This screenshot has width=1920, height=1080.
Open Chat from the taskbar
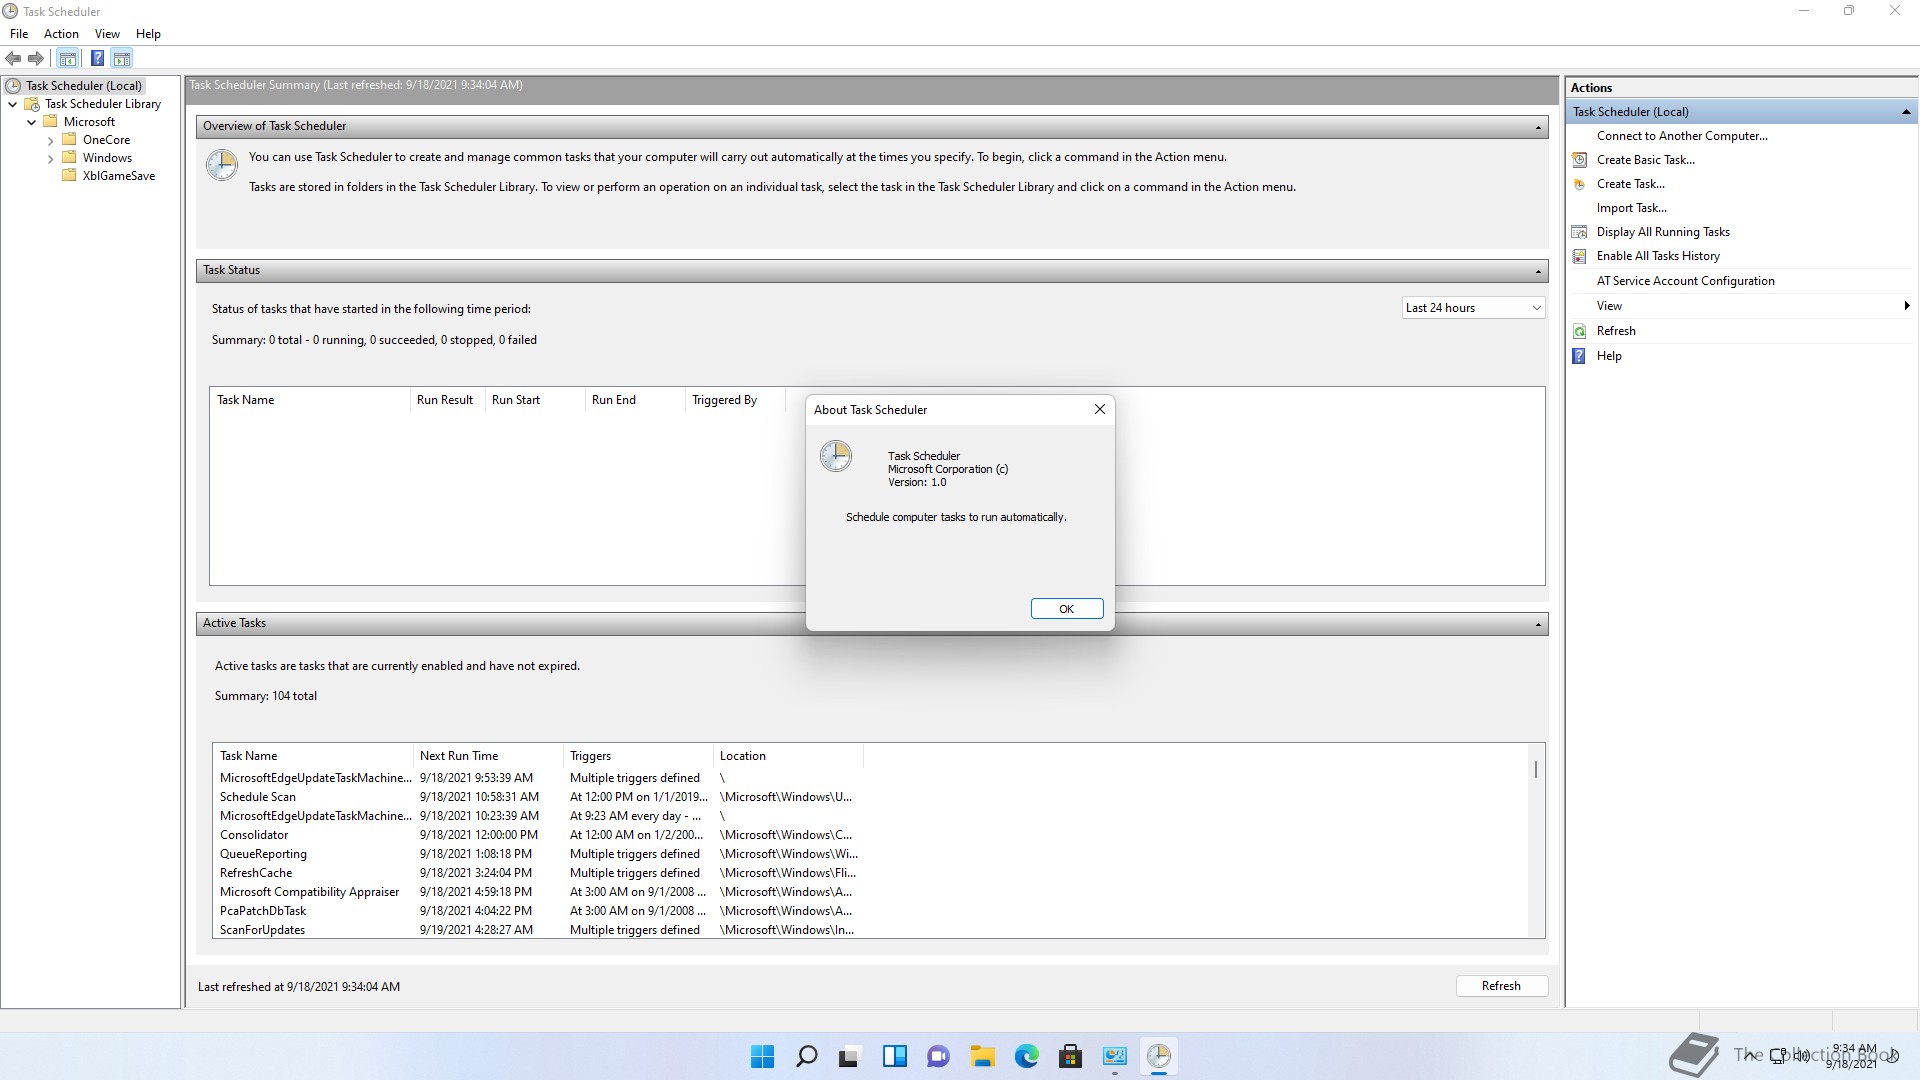pyautogui.click(x=938, y=1056)
